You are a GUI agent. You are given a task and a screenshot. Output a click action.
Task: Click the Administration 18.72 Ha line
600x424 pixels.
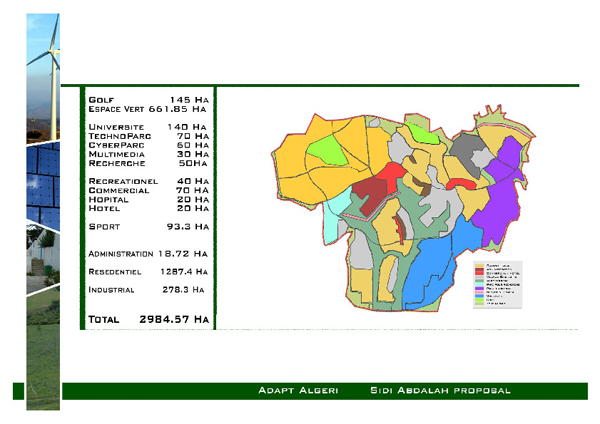(147, 254)
